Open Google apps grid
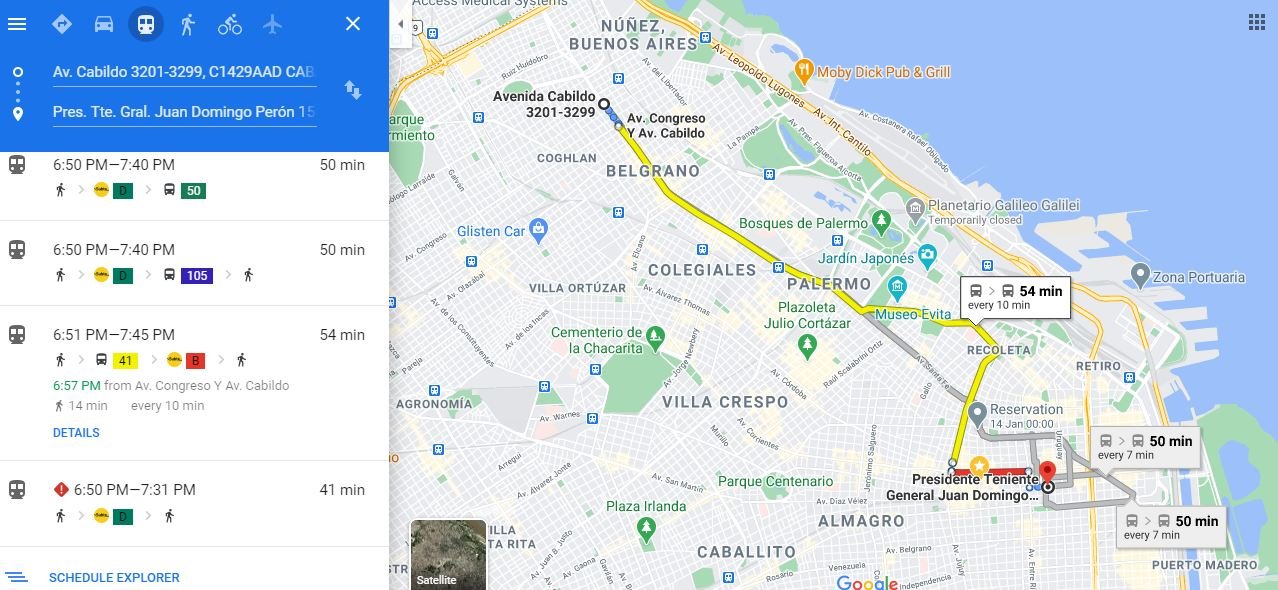The width and height of the screenshot is (1278, 590). (x=1256, y=23)
